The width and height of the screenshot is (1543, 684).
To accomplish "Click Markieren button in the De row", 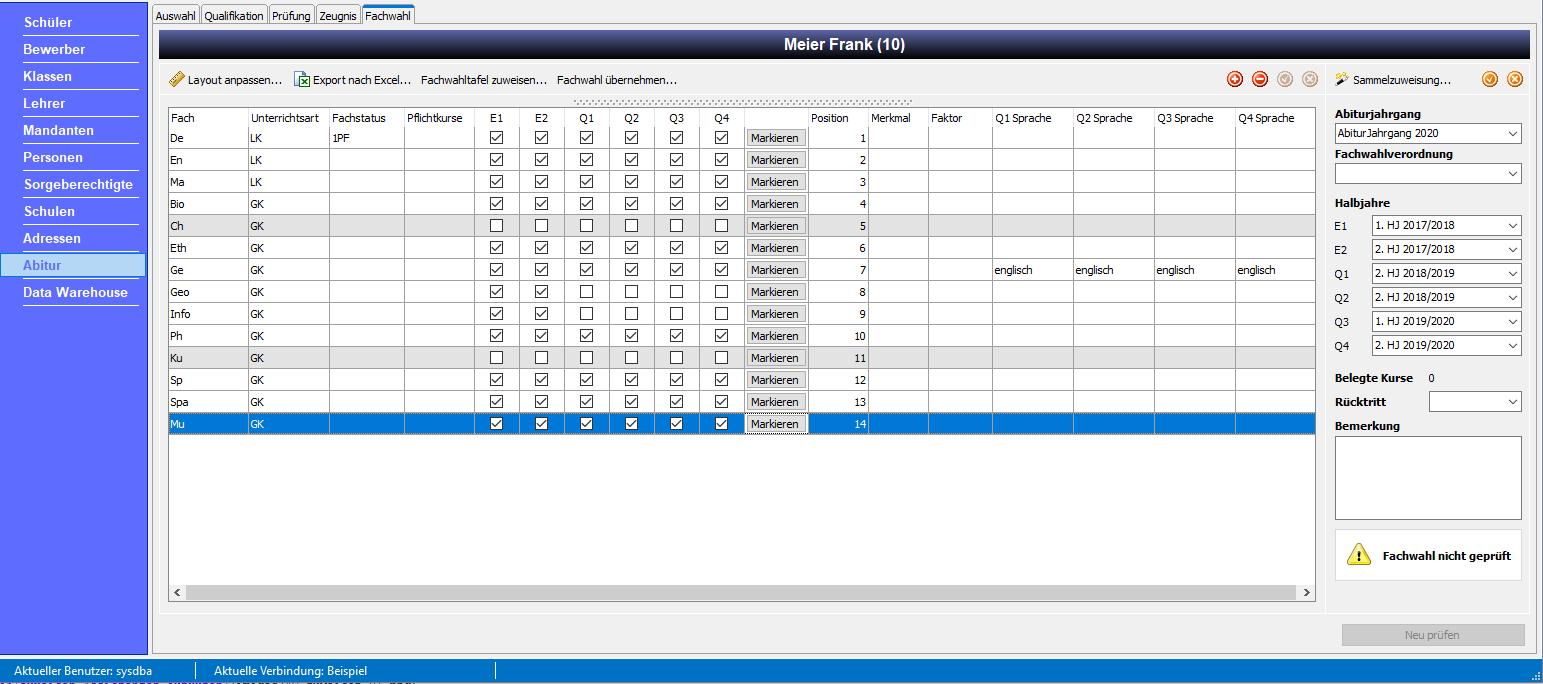I will (775, 138).
